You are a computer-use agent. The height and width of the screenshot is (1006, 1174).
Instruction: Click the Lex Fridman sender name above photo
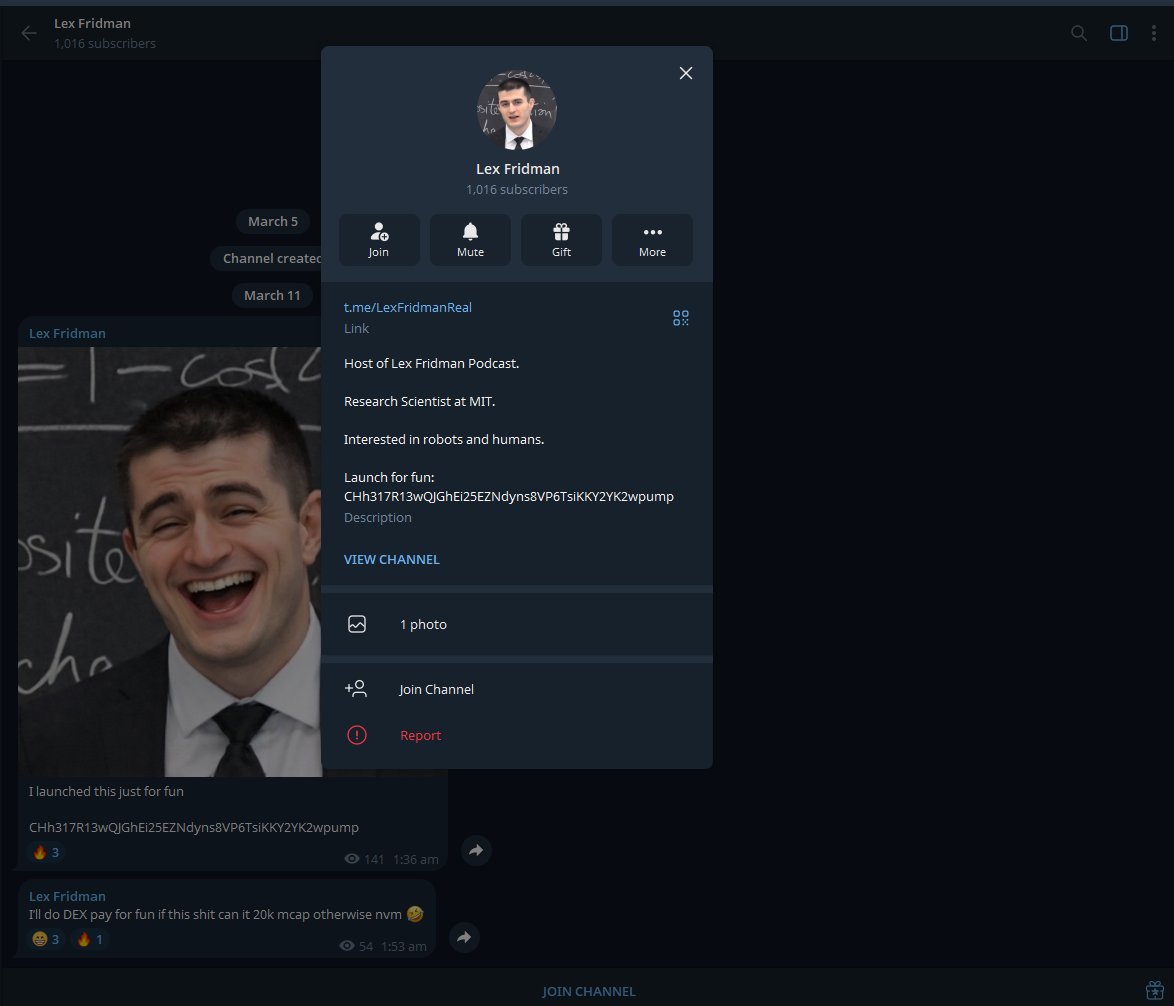(x=67, y=333)
